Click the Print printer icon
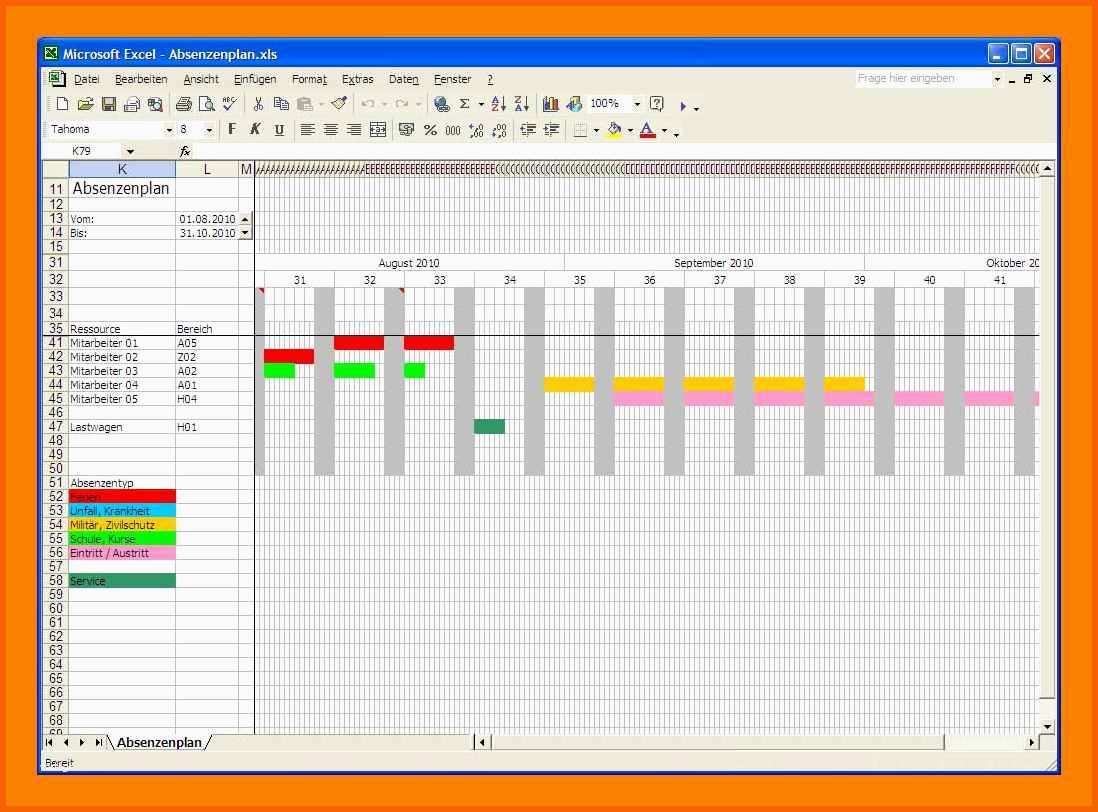Image resolution: width=1098 pixels, height=812 pixels. coord(183,104)
